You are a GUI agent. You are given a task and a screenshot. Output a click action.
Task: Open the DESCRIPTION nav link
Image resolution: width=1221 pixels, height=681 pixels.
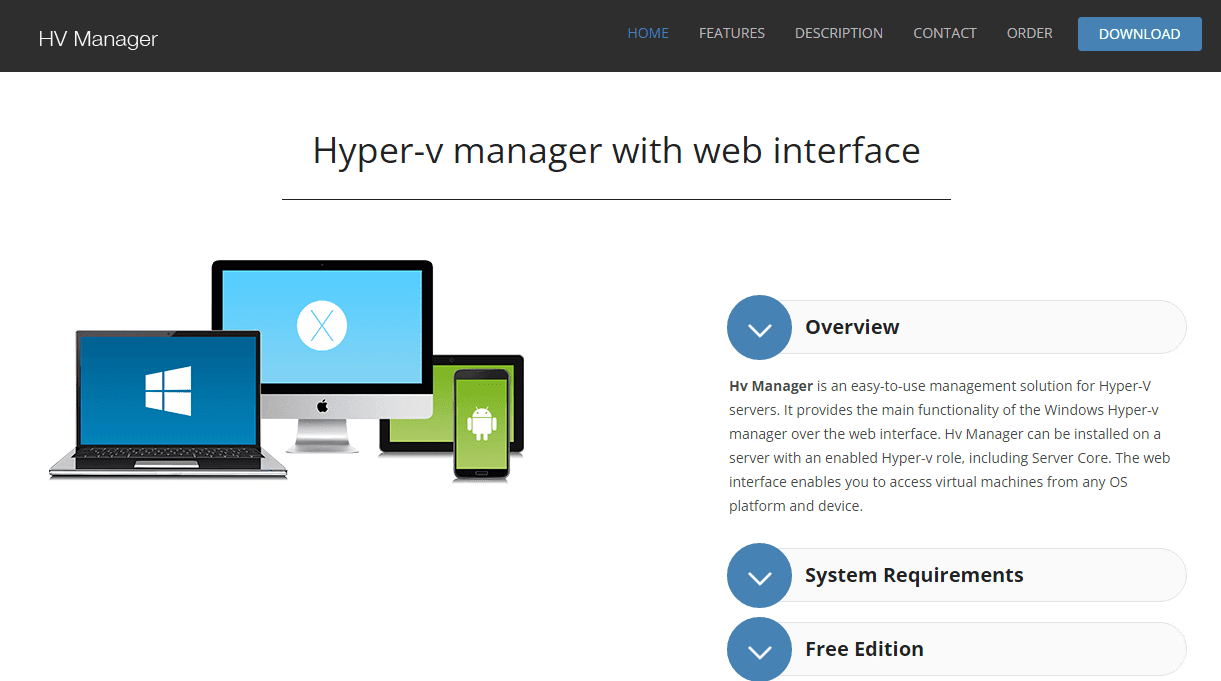[839, 33]
